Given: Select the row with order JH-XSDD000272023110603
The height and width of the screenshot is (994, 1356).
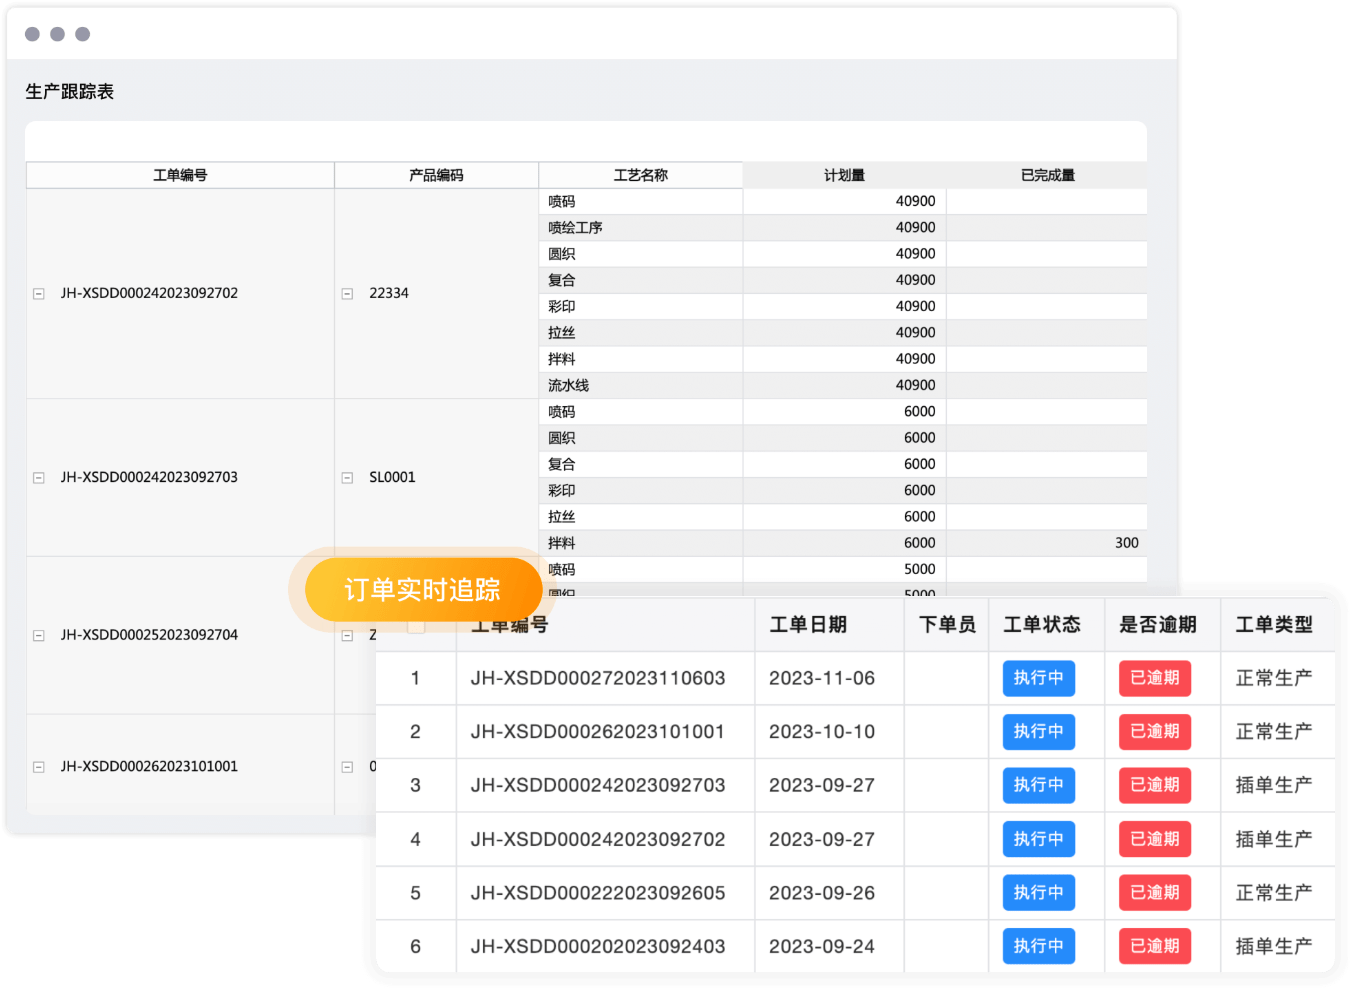Looking at the screenshot, I should pos(597,678).
